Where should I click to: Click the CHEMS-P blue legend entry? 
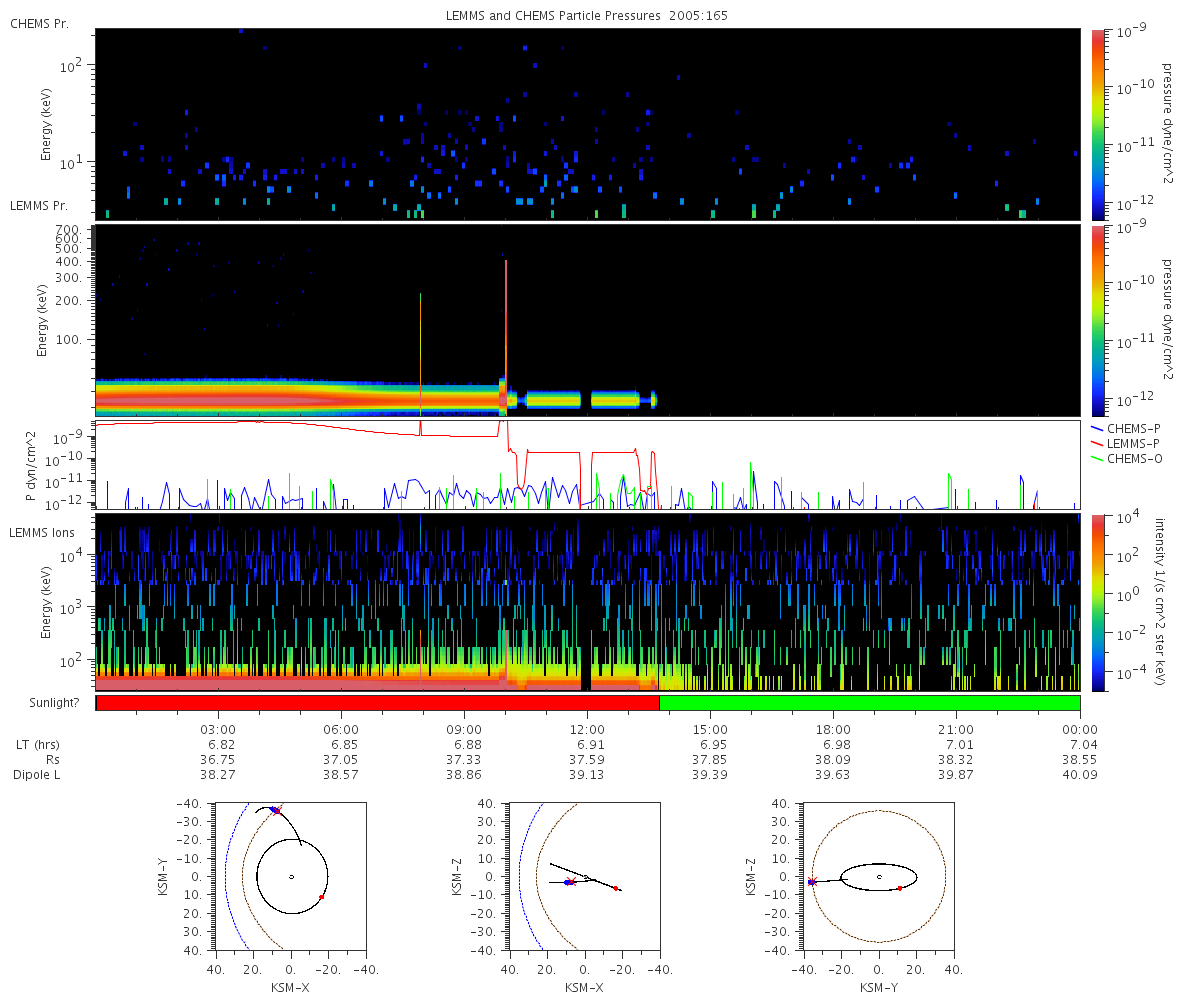tap(1126, 428)
